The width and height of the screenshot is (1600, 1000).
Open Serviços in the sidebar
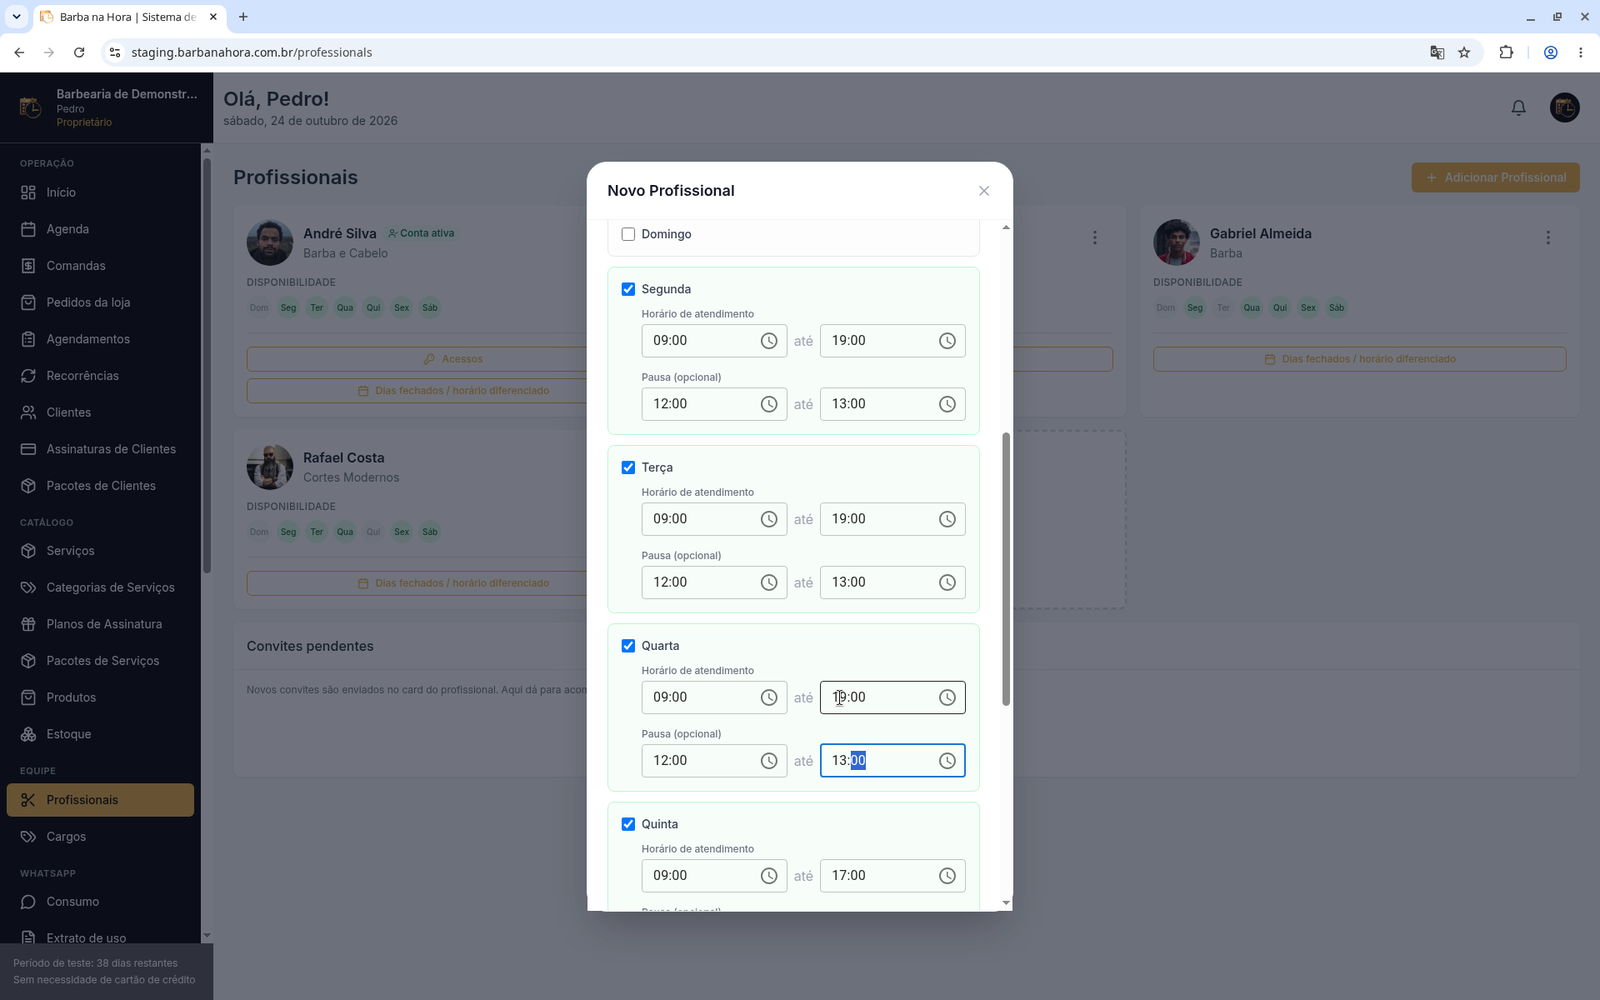(x=100, y=551)
